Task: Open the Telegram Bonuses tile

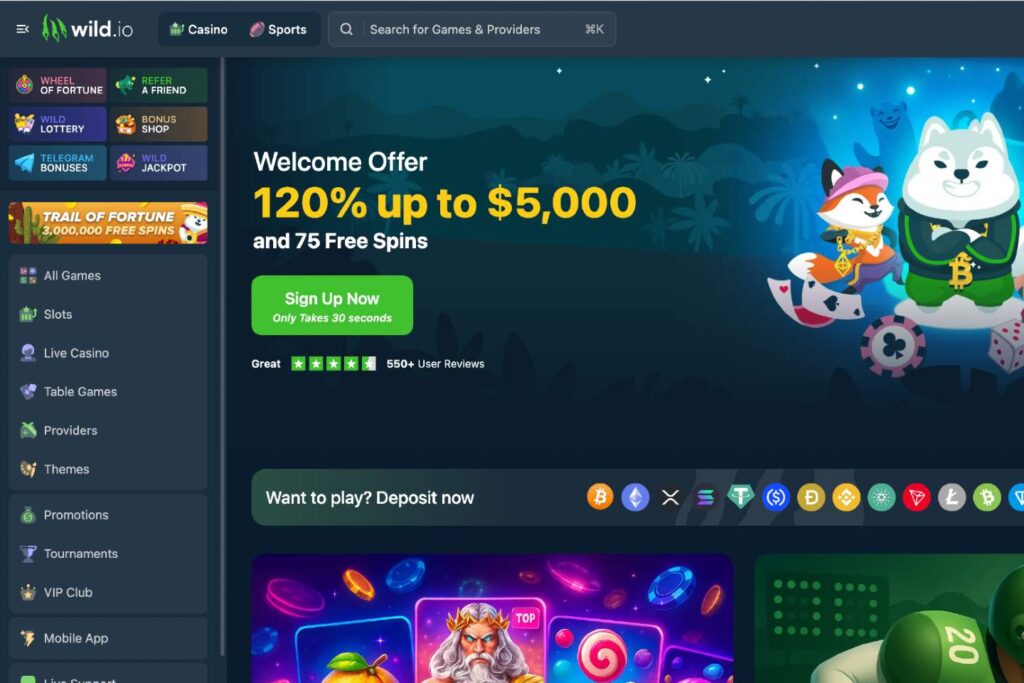Action: [58, 163]
